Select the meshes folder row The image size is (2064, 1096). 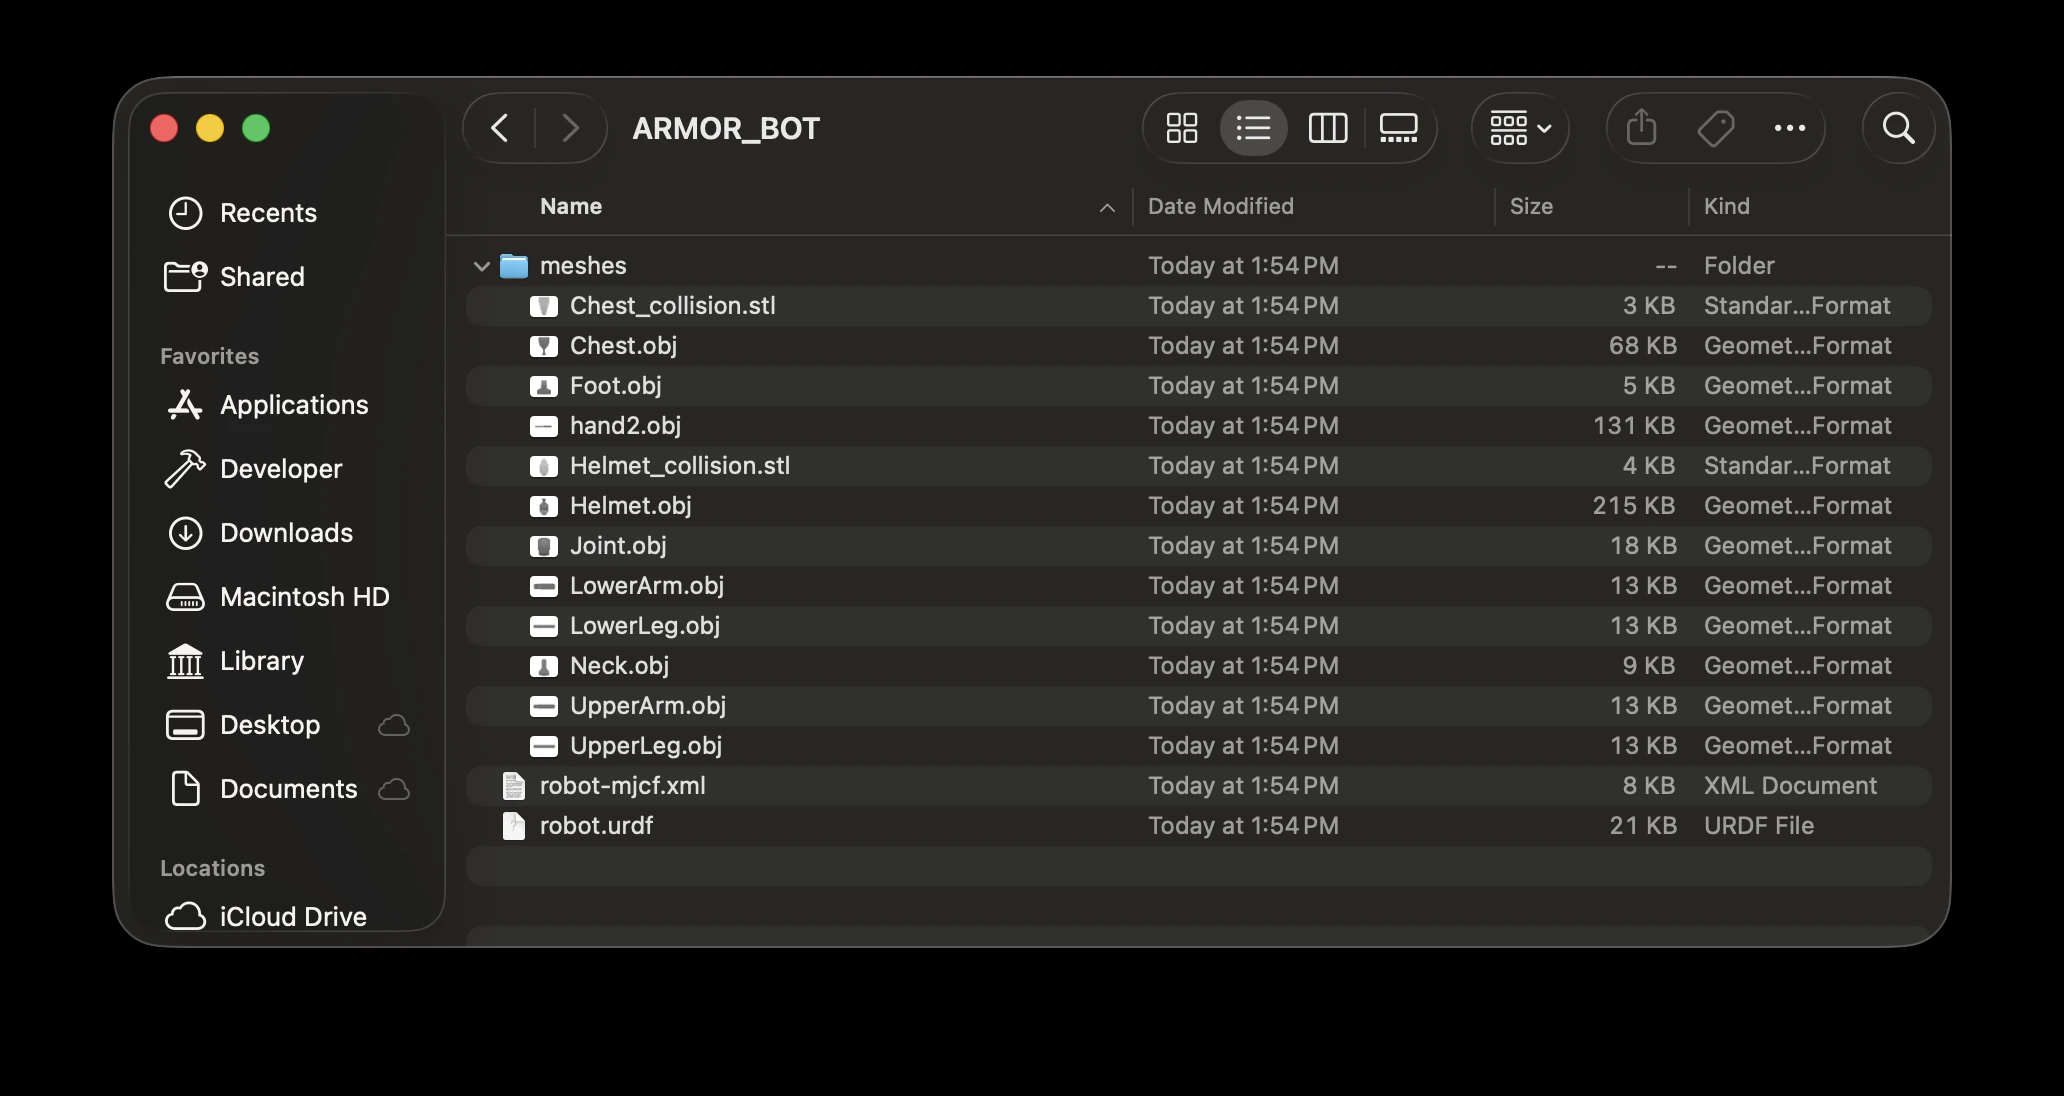1198,266
